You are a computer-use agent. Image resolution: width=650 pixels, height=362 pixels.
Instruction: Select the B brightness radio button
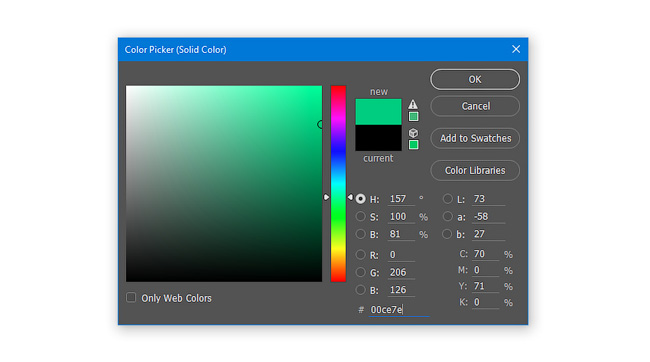tap(361, 234)
